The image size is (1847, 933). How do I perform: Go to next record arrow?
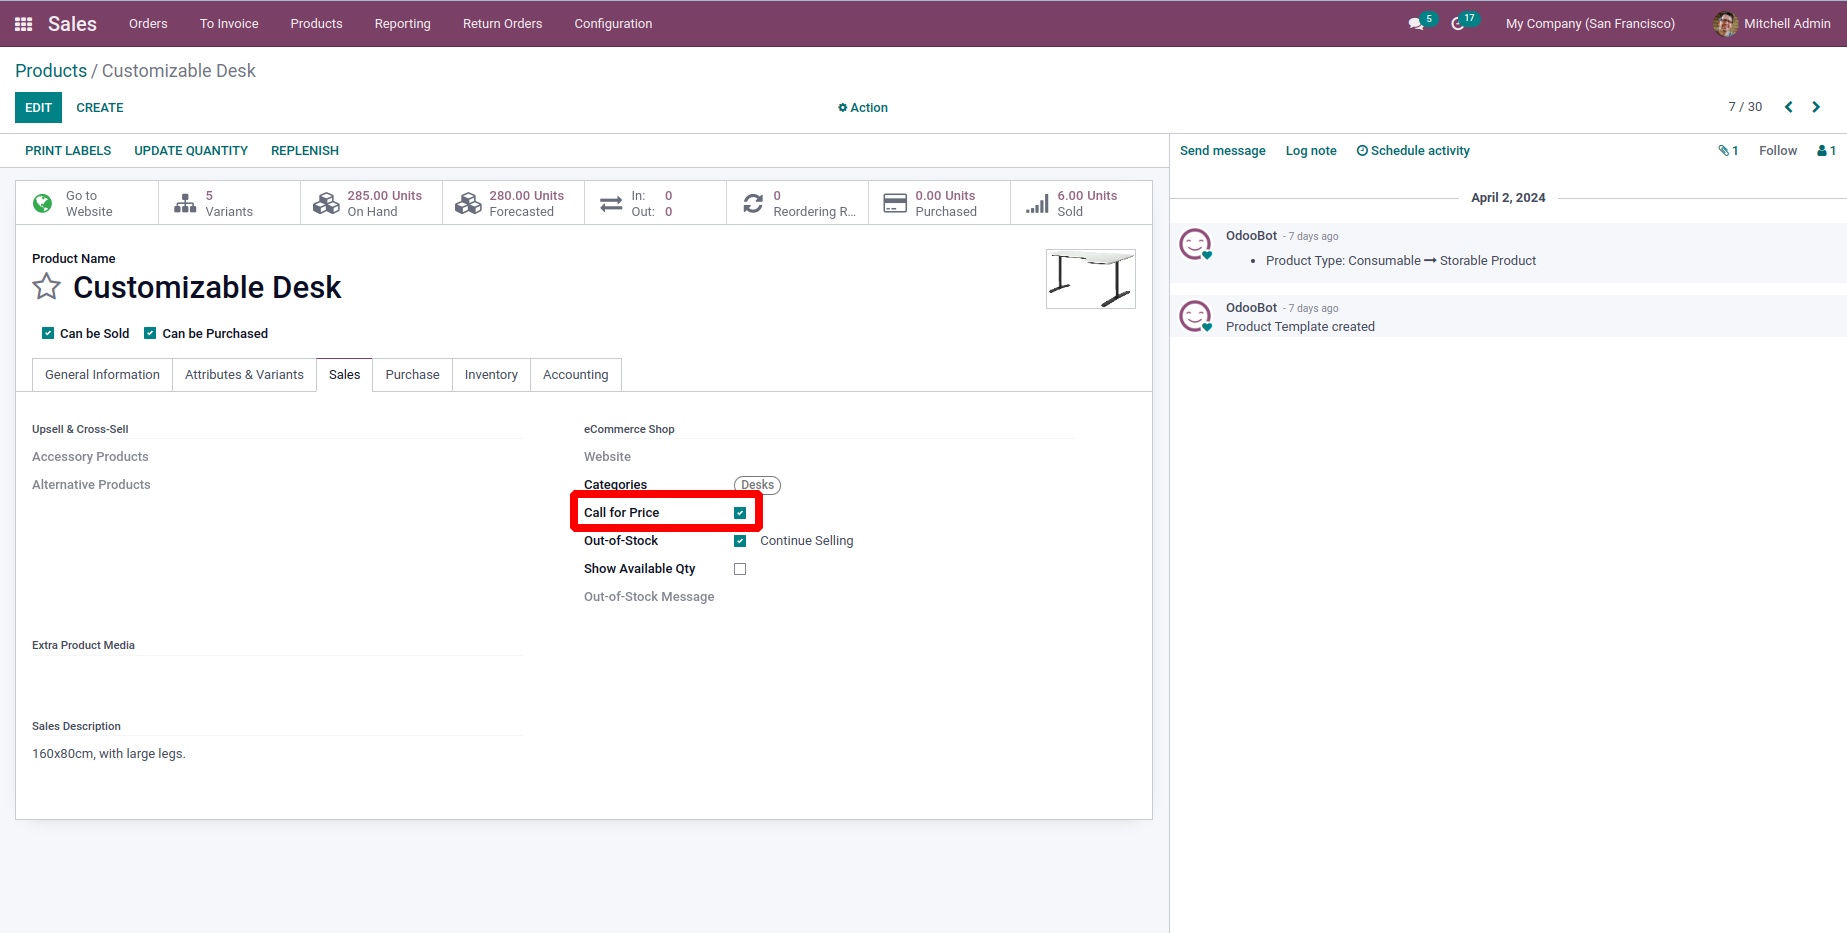(x=1816, y=107)
